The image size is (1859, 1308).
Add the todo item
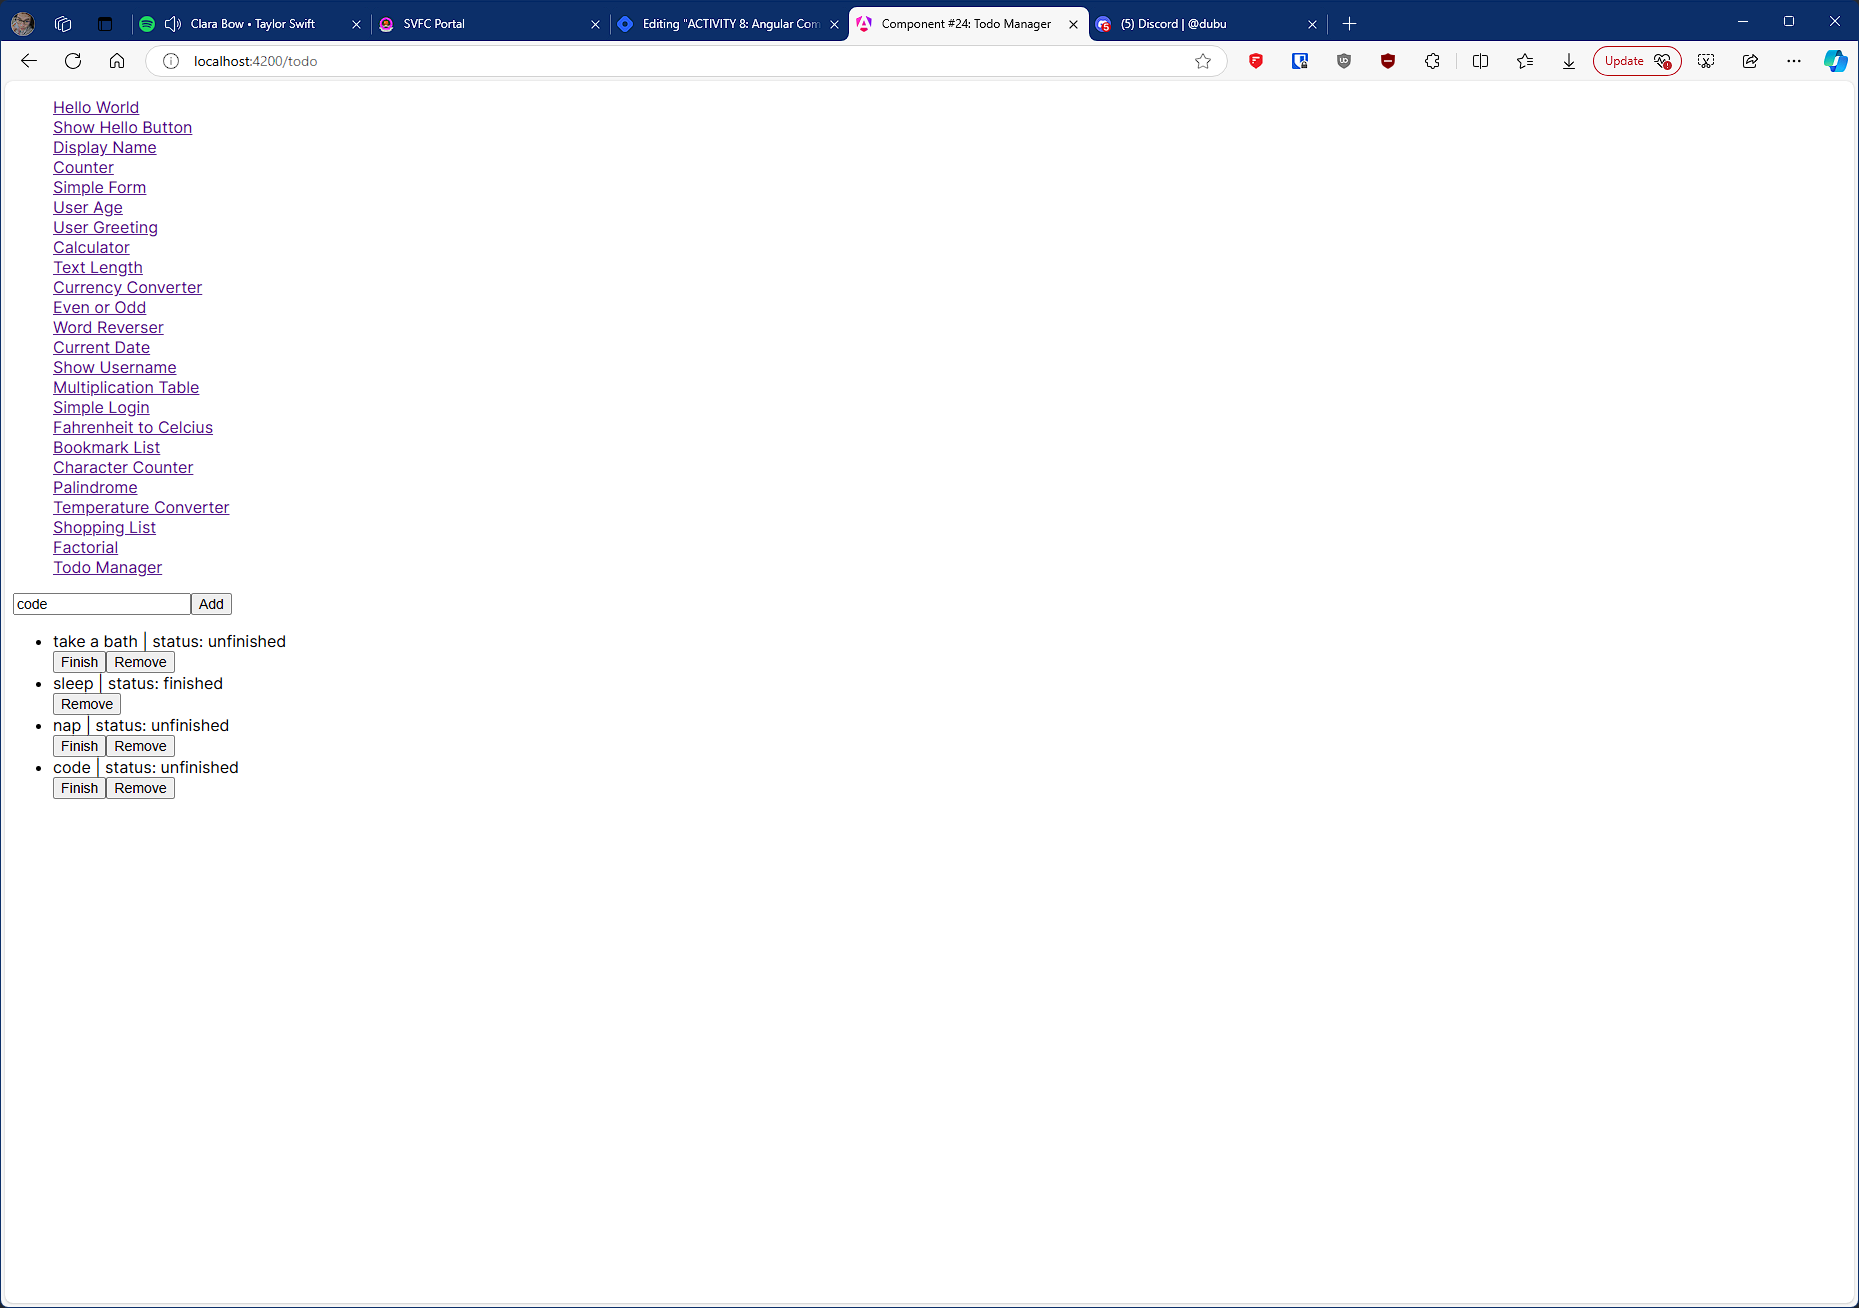[x=211, y=604]
